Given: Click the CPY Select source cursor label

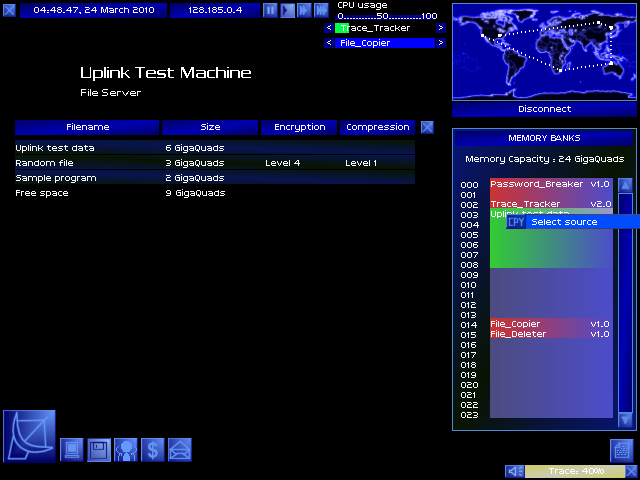Looking at the screenshot, I should click(x=573, y=222).
